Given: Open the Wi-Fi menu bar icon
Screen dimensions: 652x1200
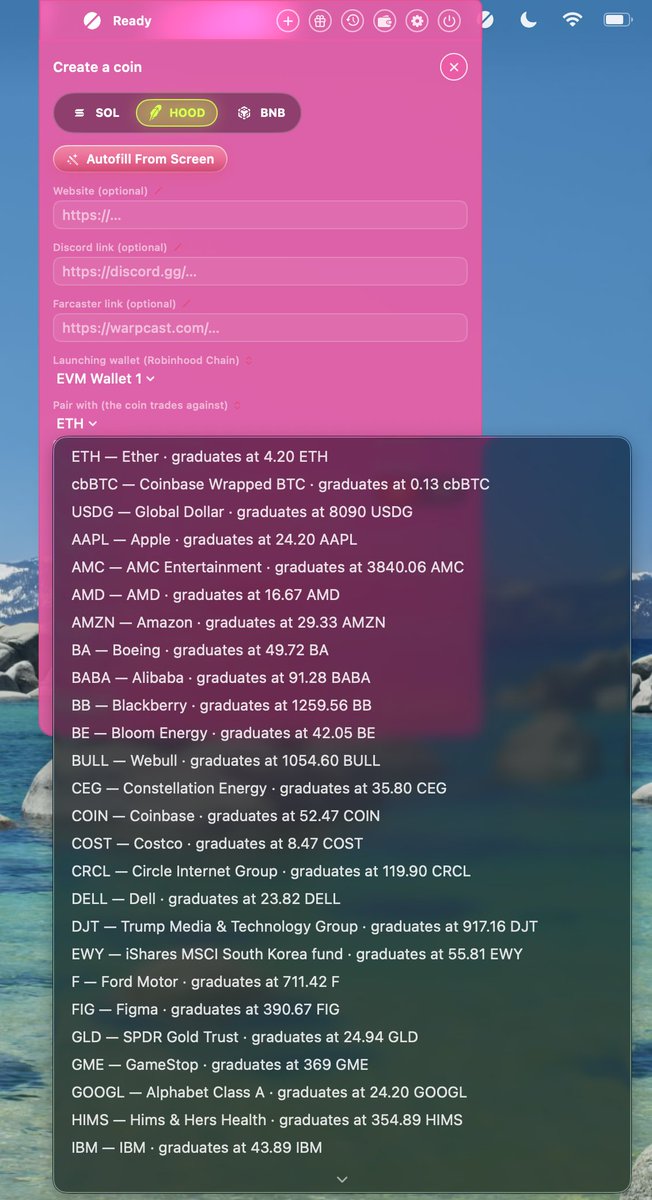Looking at the screenshot, I should pyautogui.click(x=572, y=19).
